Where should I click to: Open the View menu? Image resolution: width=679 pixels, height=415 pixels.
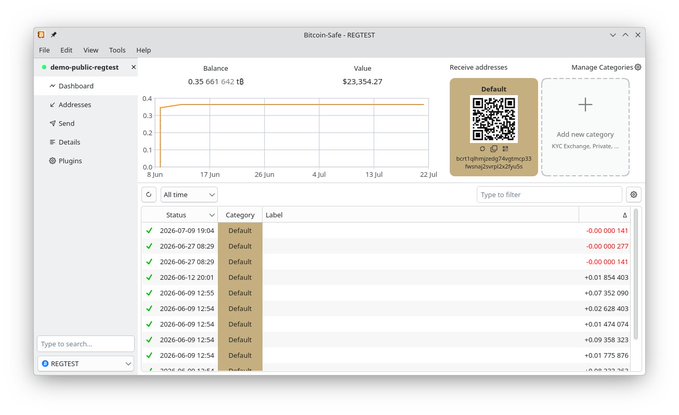click(91, 50)
